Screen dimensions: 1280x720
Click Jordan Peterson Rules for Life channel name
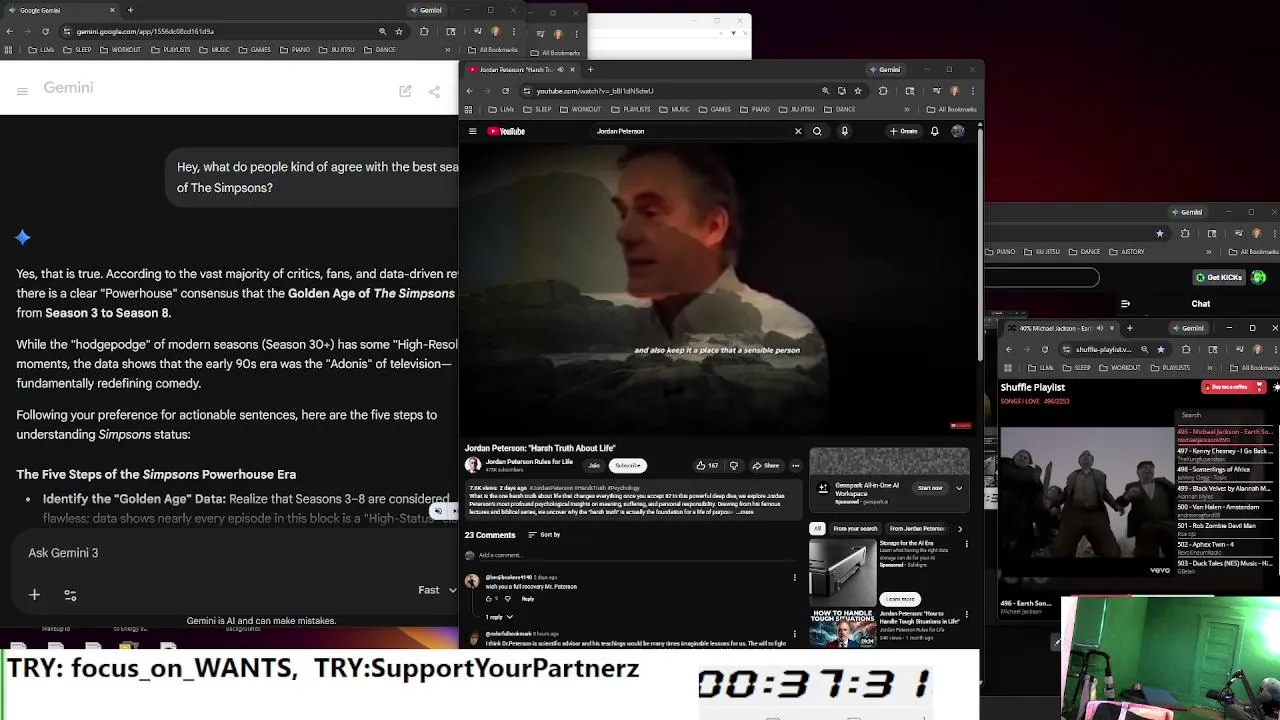point(529,462)
